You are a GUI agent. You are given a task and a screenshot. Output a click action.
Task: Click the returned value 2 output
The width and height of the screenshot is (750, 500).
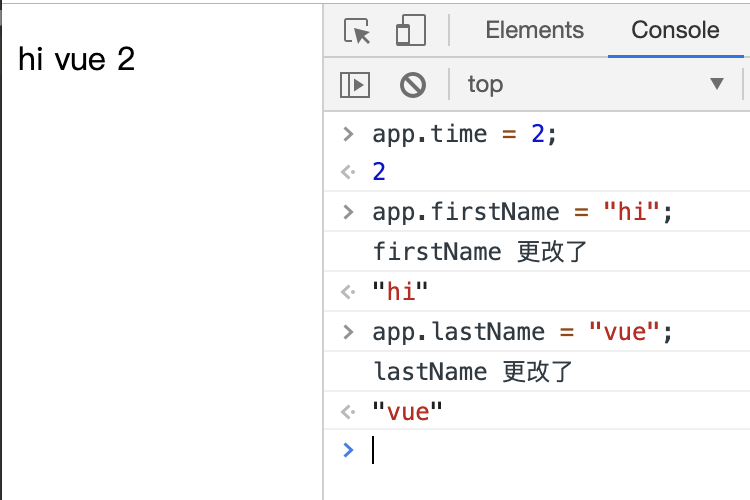pos(379,172)
